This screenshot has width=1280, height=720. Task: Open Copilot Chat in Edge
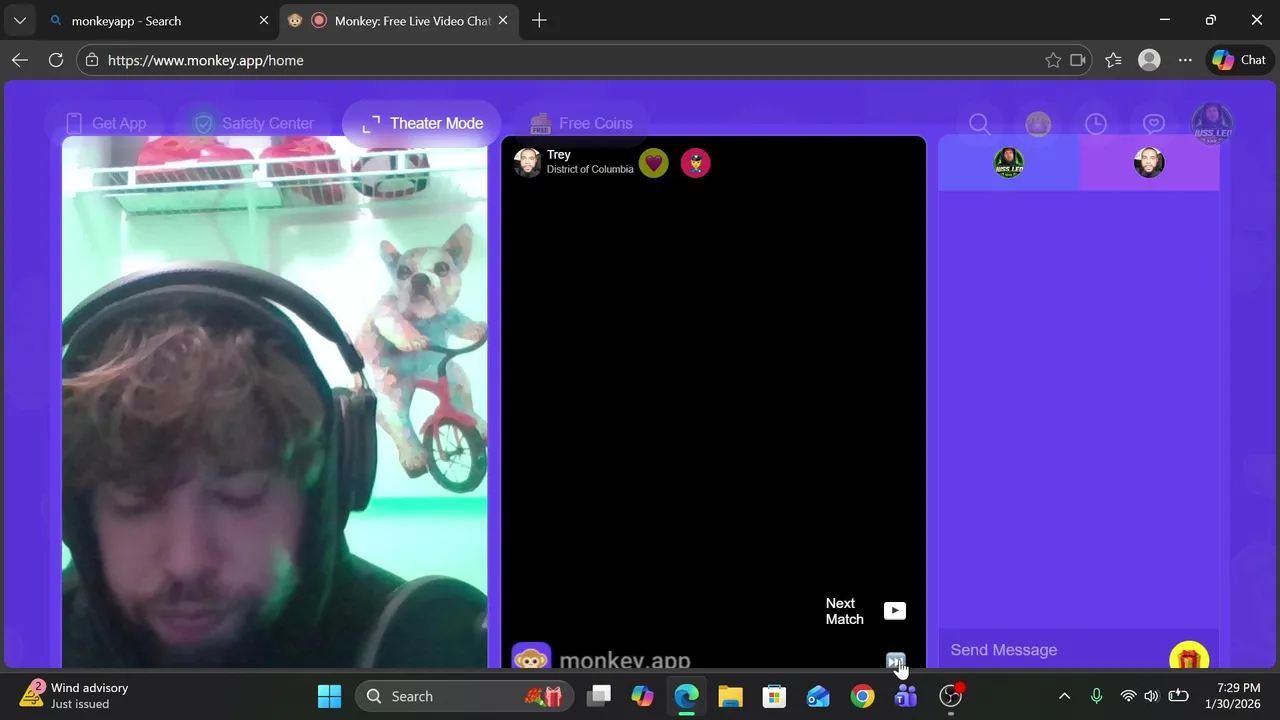1240,60
